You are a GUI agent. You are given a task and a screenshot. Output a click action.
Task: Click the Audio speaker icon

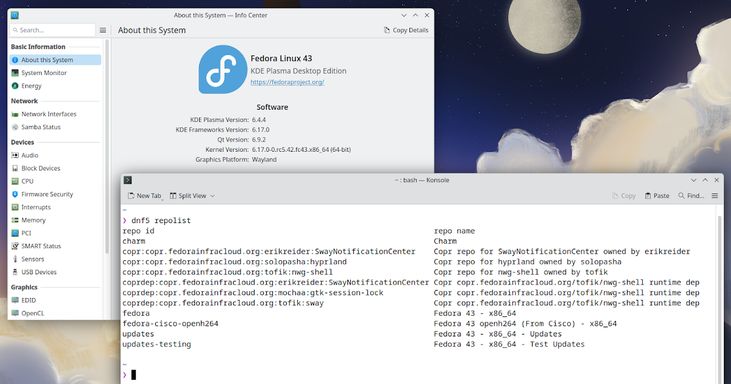pyautogui.click(x=15, y=155)
